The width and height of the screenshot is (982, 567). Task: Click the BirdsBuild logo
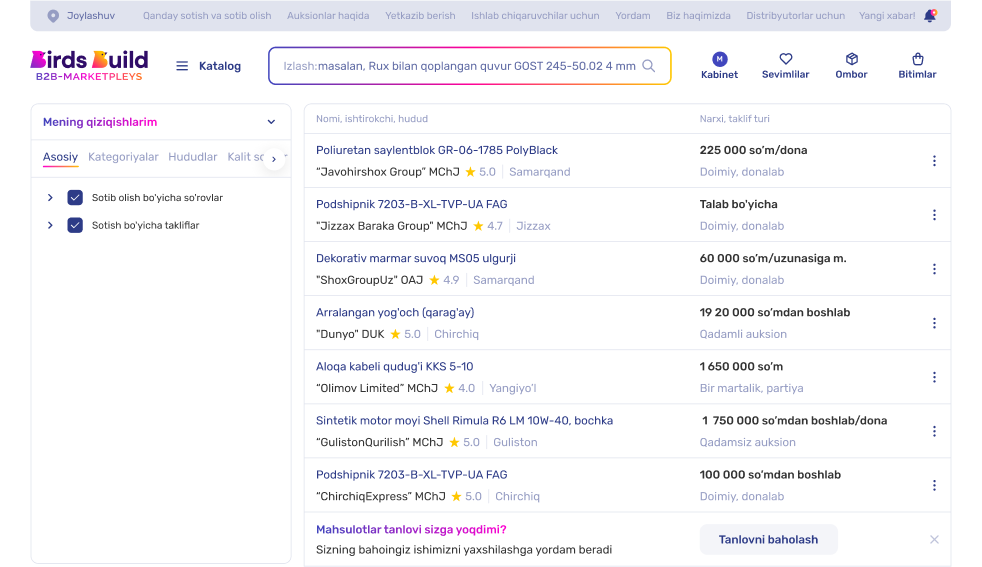tap(89, 66)
